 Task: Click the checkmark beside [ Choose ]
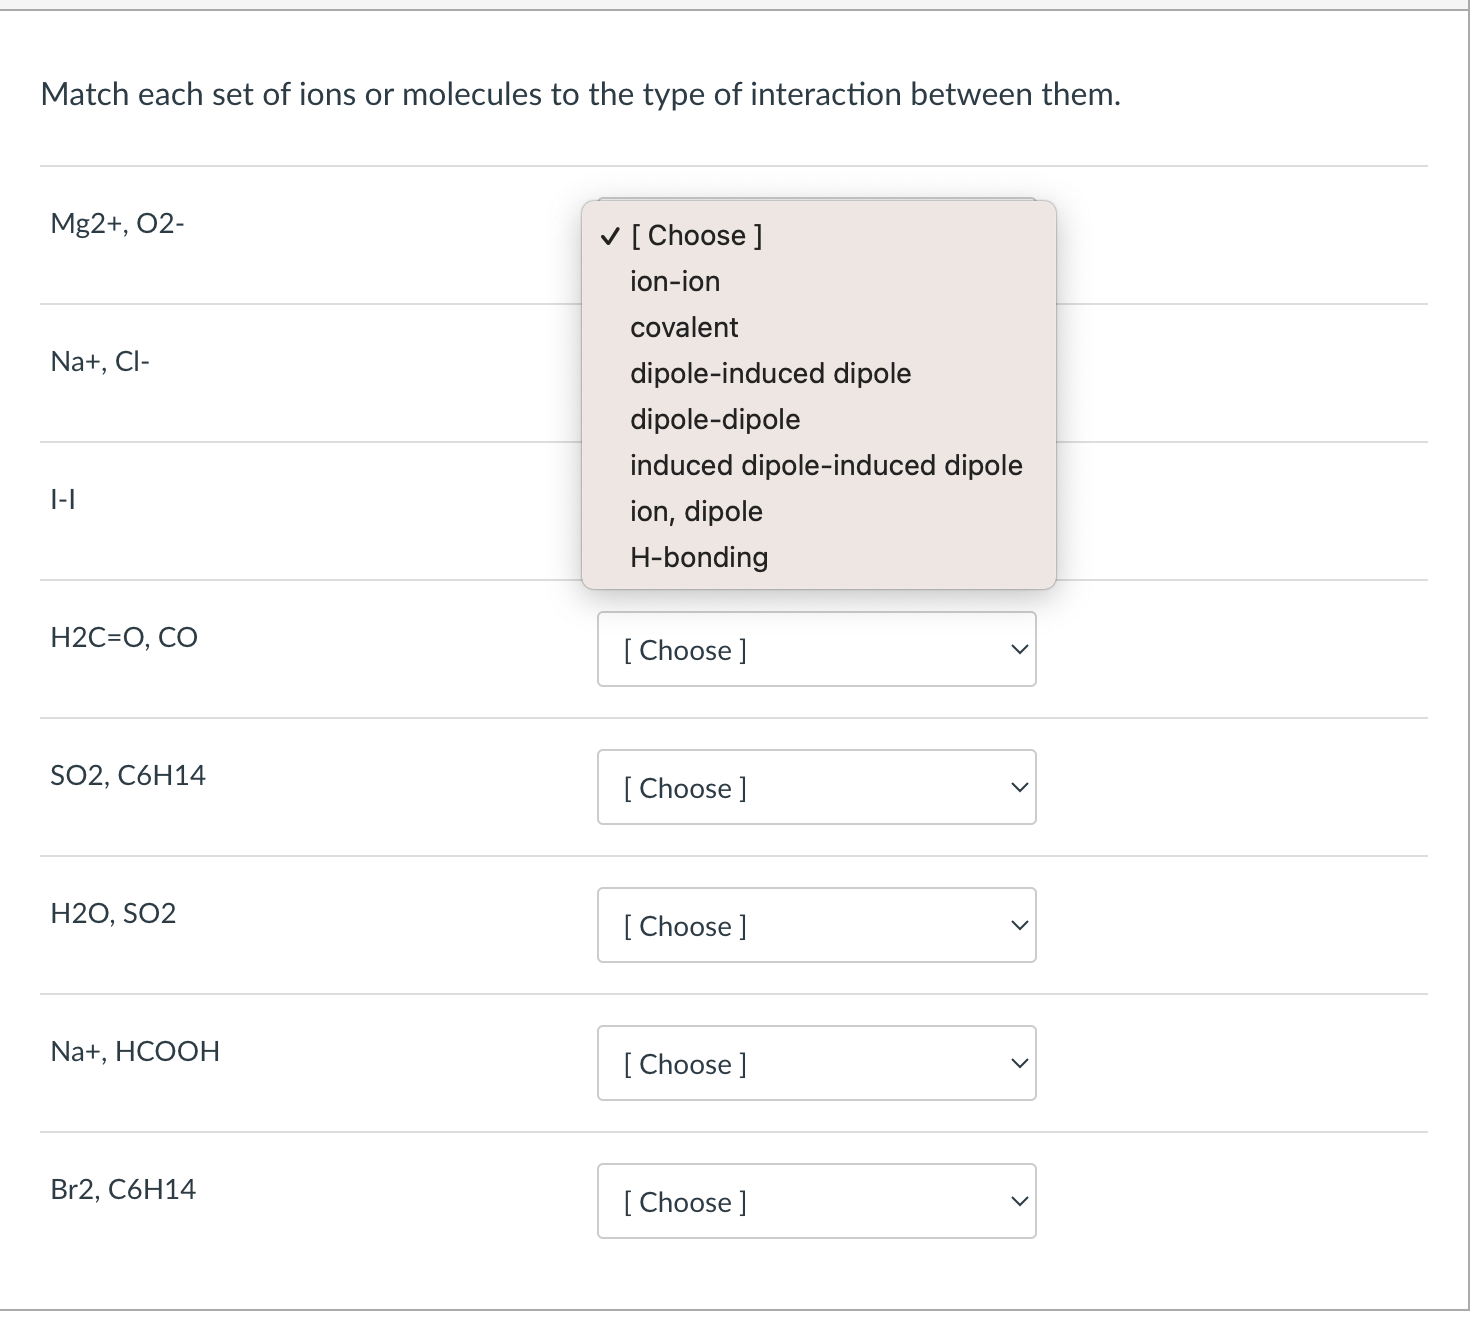point(608,235)
